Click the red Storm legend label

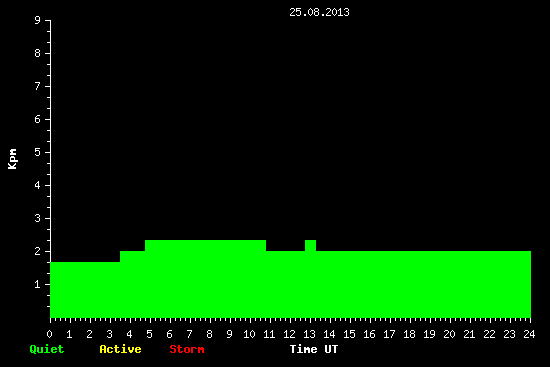click(x=187, y=349)
